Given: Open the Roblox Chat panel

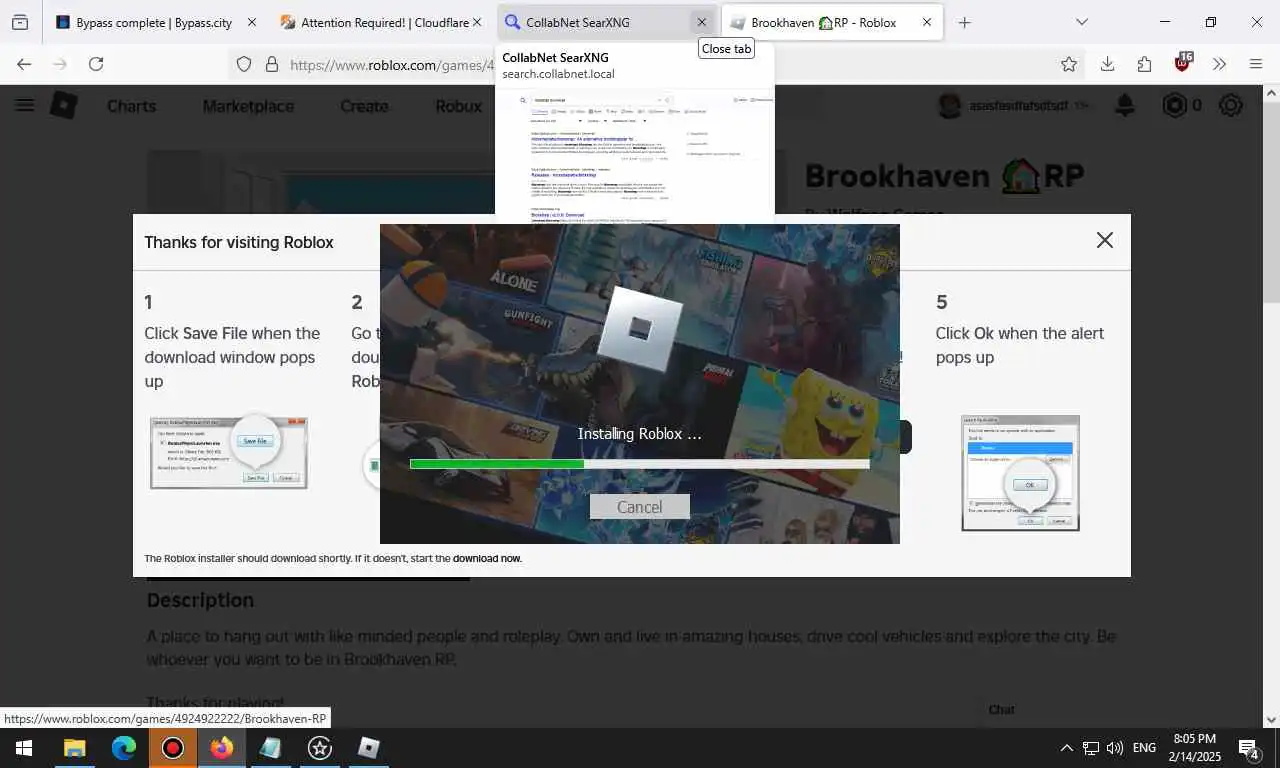Looking at the screenshot, I should 1001,709.
